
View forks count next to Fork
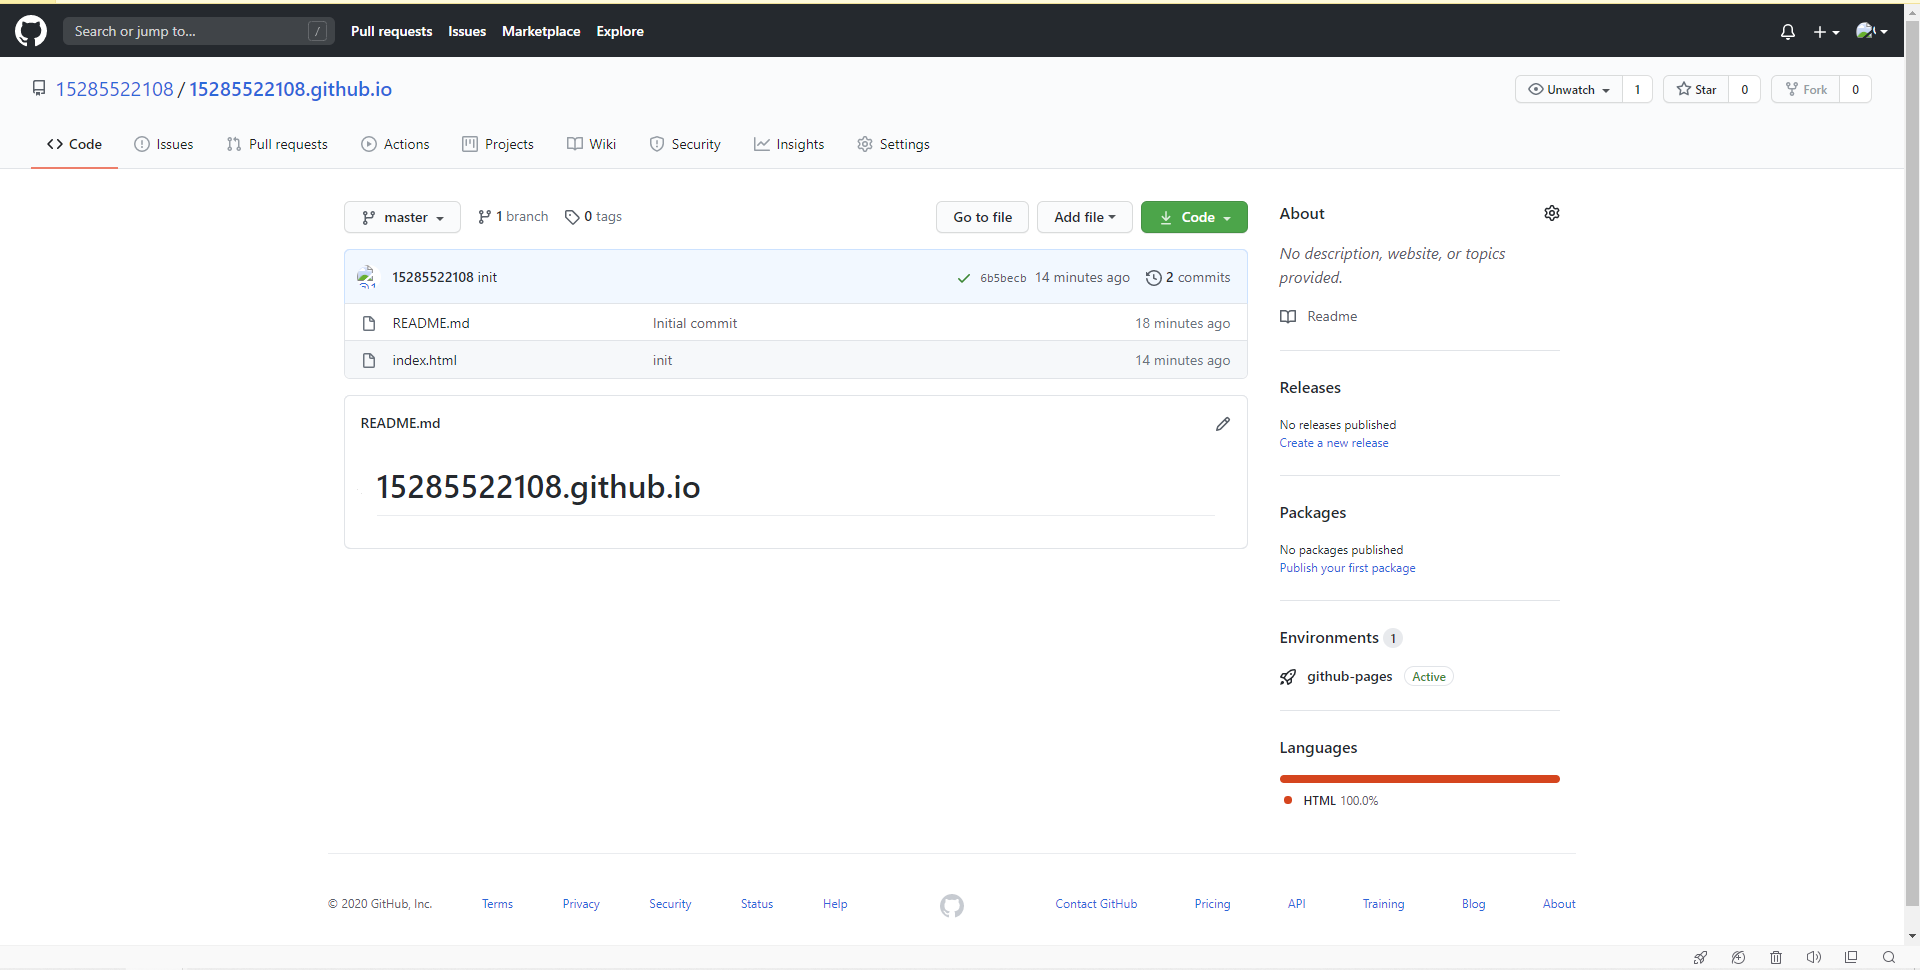tap(1855, 89)
